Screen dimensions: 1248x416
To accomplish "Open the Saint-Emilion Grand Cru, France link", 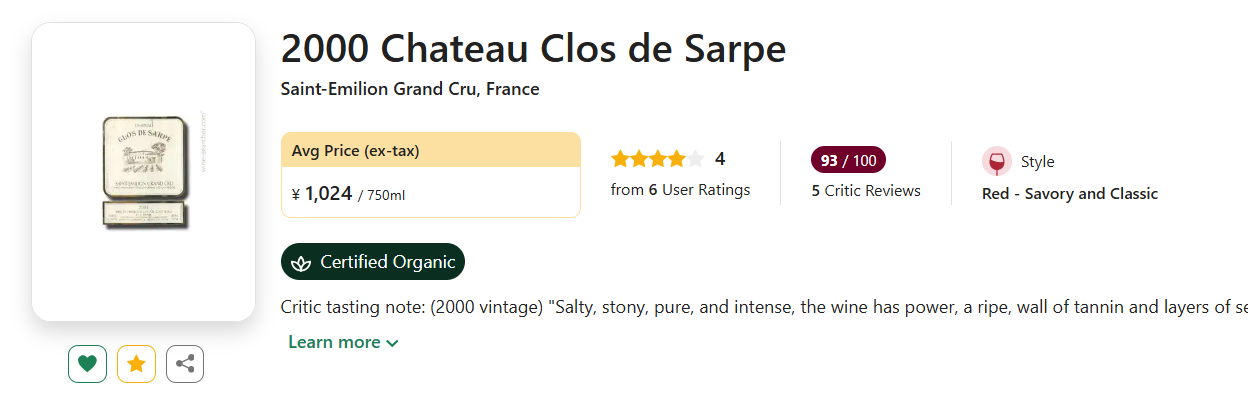I will tap(410, 89).
